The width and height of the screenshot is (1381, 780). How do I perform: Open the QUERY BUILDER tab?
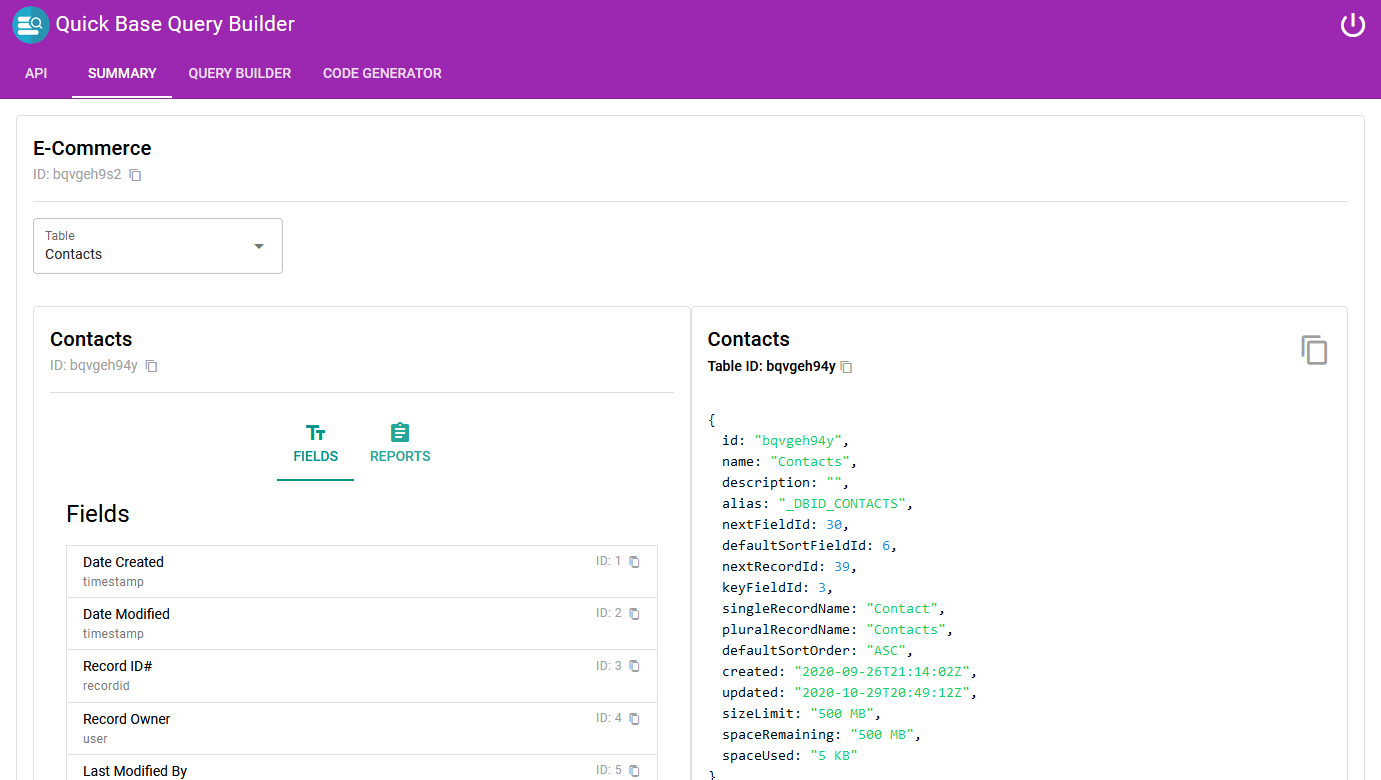pos(240,73)
